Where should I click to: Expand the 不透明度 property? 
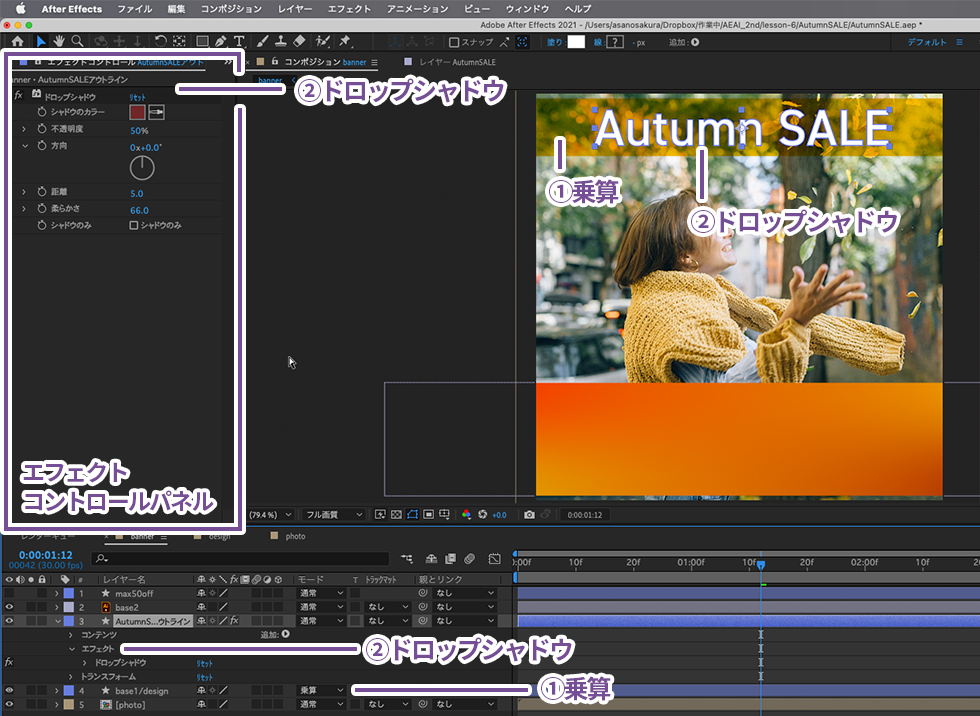click(x=24, y=129)
